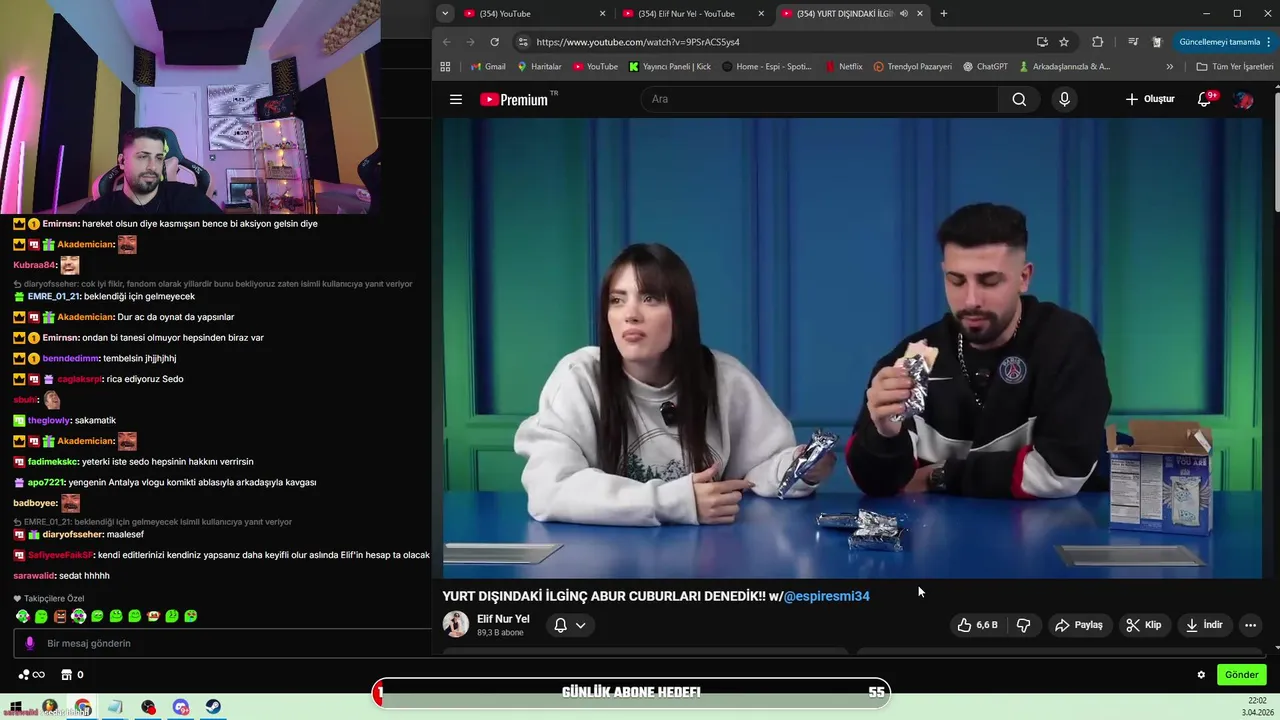Click username Akademician in 'Dur ac' message

click(x=85, y=317)
